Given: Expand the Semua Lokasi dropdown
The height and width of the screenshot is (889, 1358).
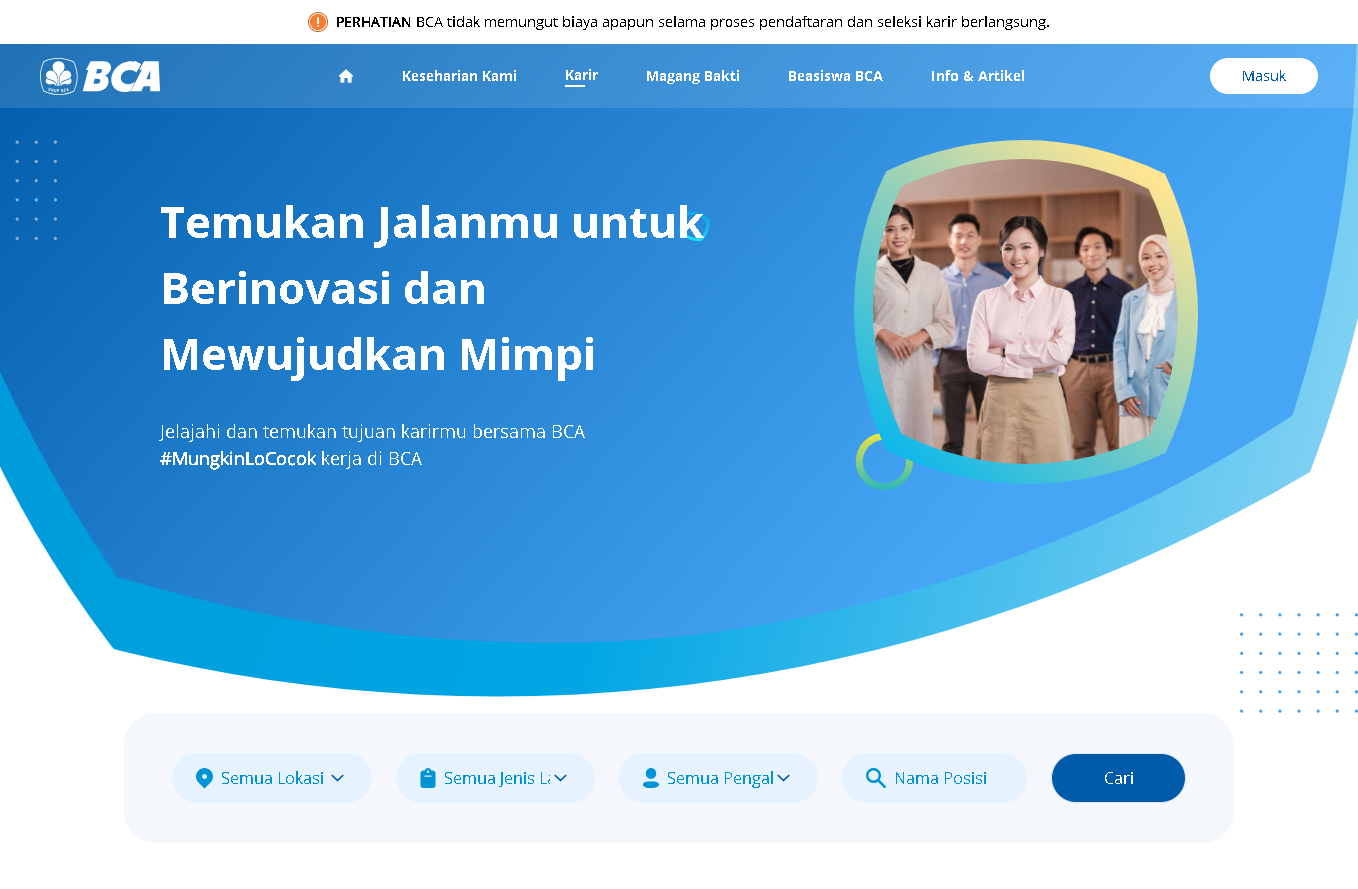Looking at the screenshot, I should coord(272,778).
